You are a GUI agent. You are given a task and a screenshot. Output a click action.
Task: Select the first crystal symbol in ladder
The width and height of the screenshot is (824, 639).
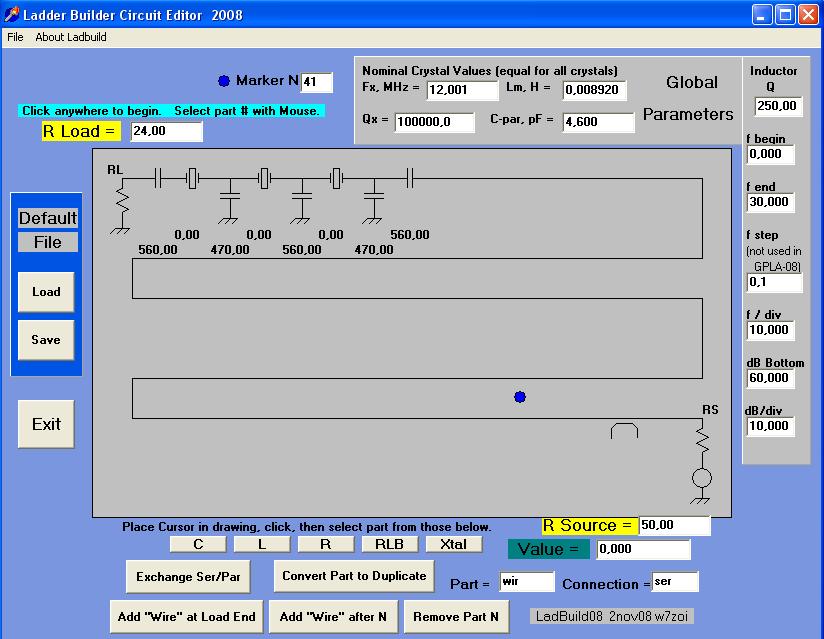193,179
